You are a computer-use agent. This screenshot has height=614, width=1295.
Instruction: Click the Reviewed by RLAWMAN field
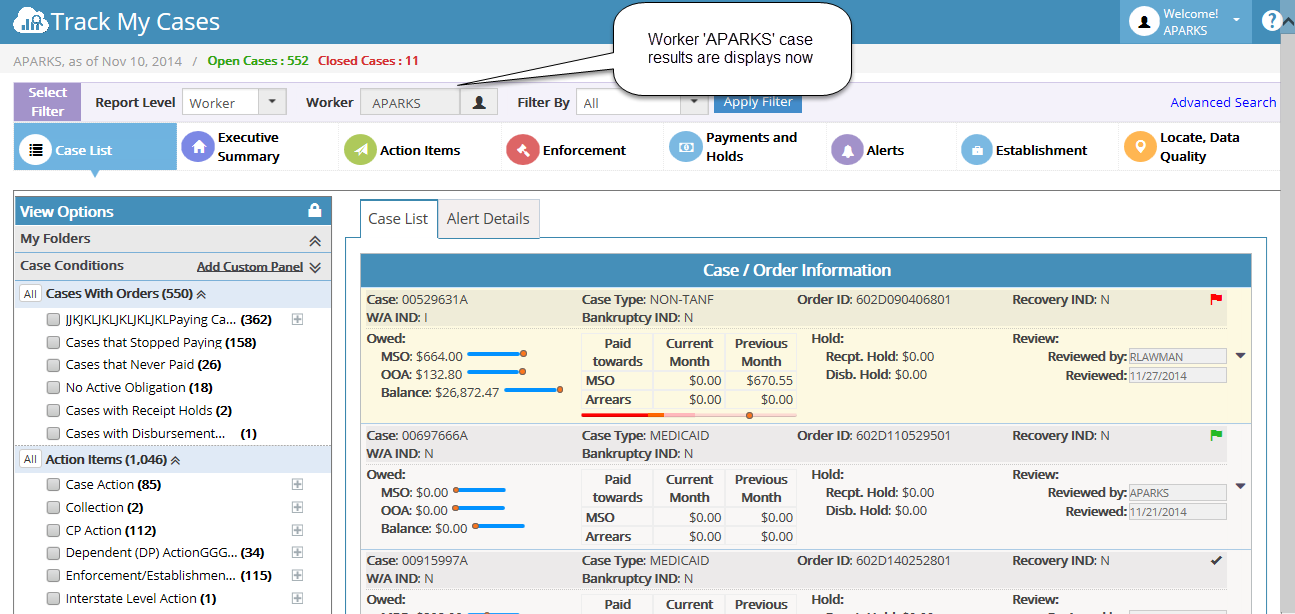[x=1177, y=356]
